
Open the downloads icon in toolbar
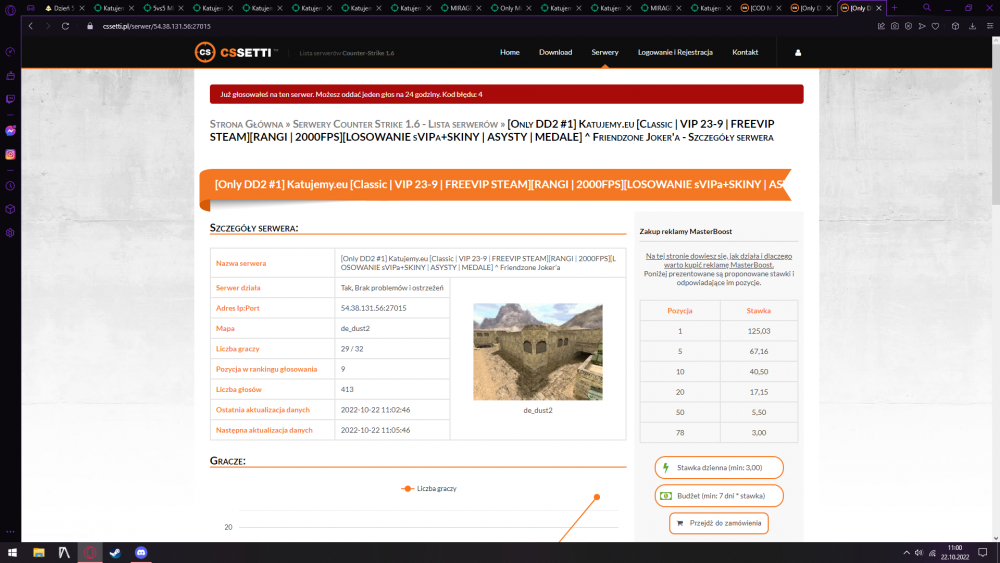[973, 26]
